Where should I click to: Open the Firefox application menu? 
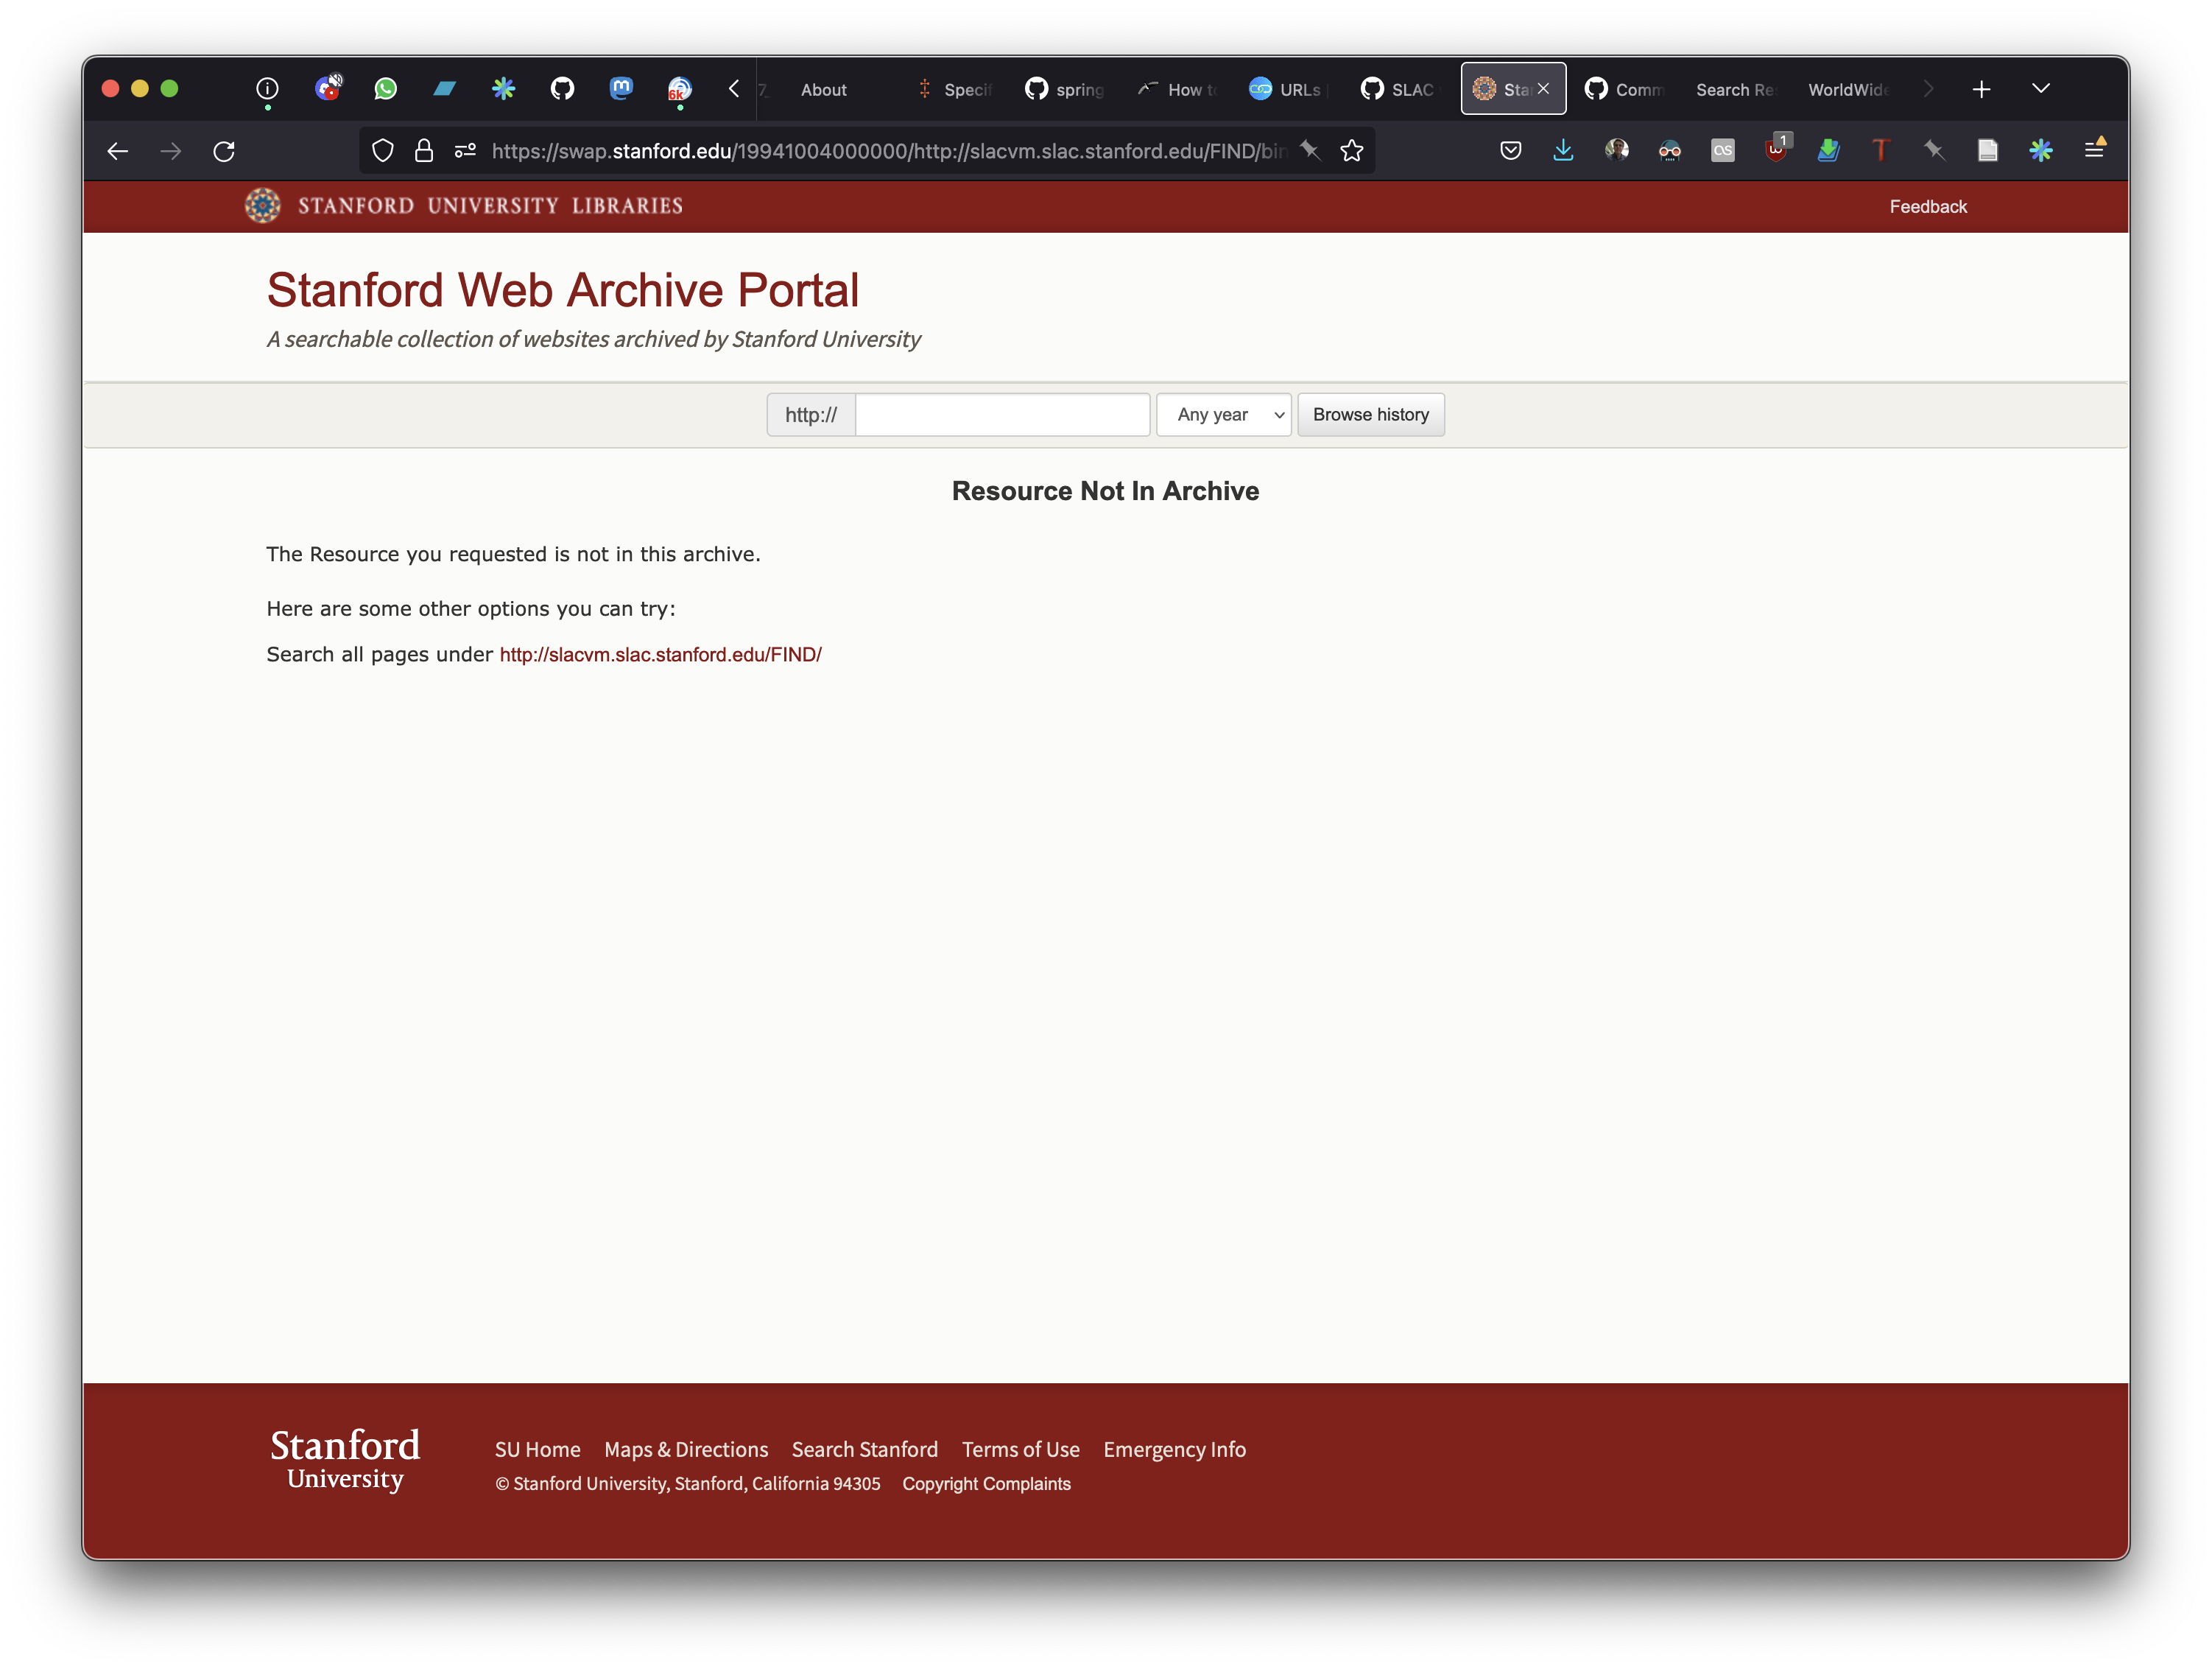(x=2094, y=150)
